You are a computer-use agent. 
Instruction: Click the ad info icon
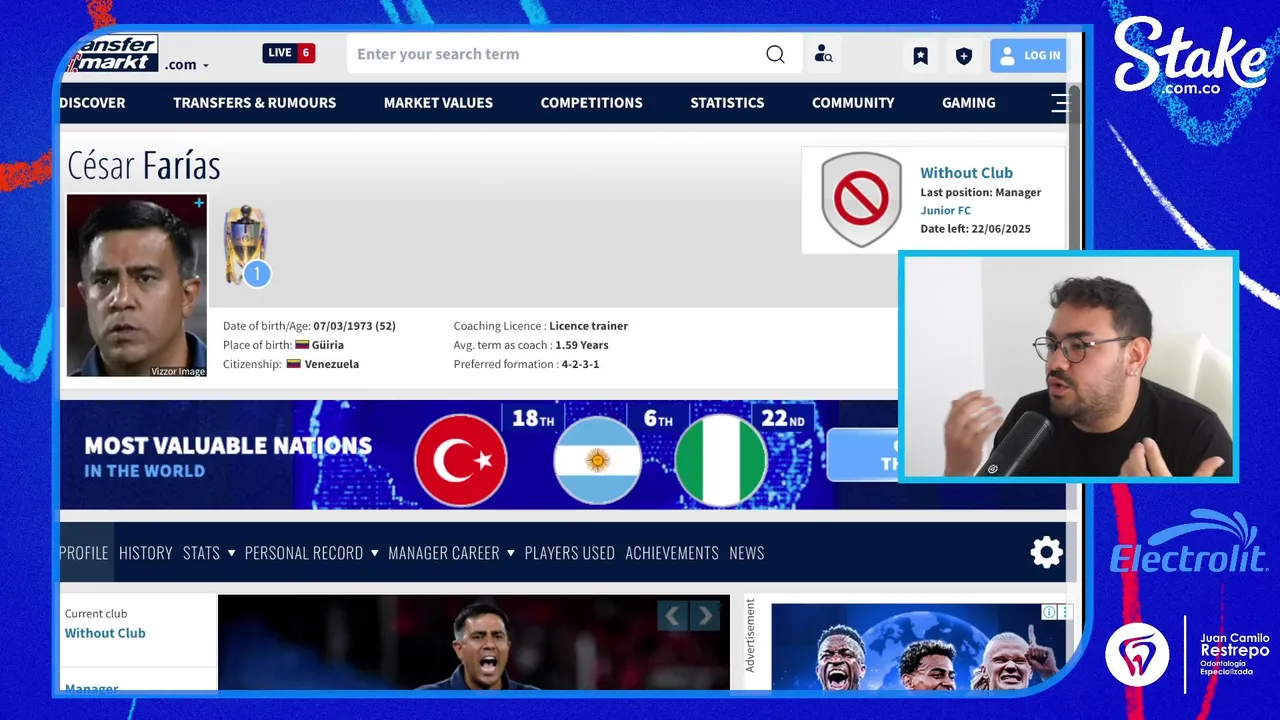1049,612
